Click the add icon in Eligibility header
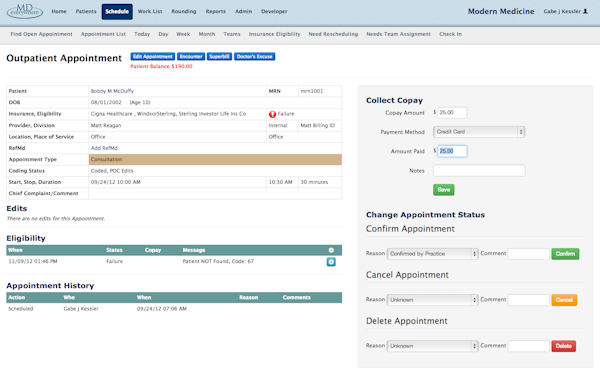The width and height of the screenshot is (600, 373). pos(331,250)
